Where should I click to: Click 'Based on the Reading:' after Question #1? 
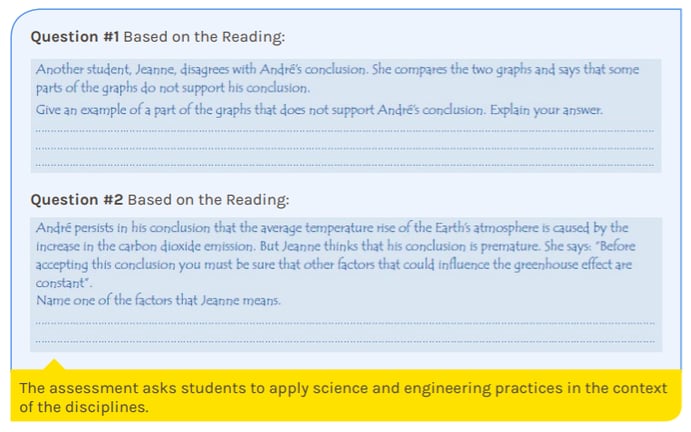click(204, 37)
